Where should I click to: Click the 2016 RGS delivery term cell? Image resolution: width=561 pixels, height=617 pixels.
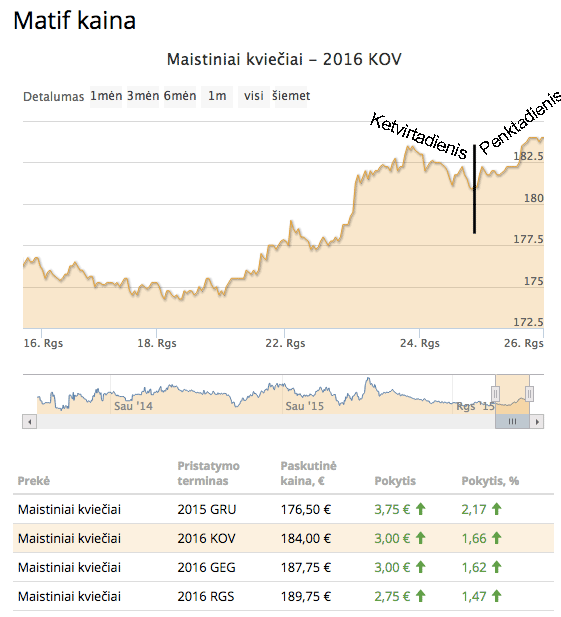click(x=206, y=597)
